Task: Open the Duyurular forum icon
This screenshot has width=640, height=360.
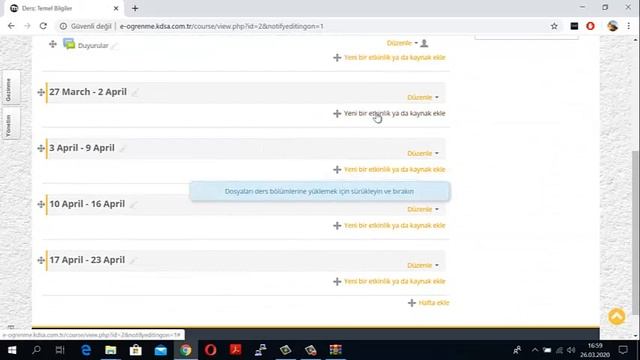Action: 69,44
